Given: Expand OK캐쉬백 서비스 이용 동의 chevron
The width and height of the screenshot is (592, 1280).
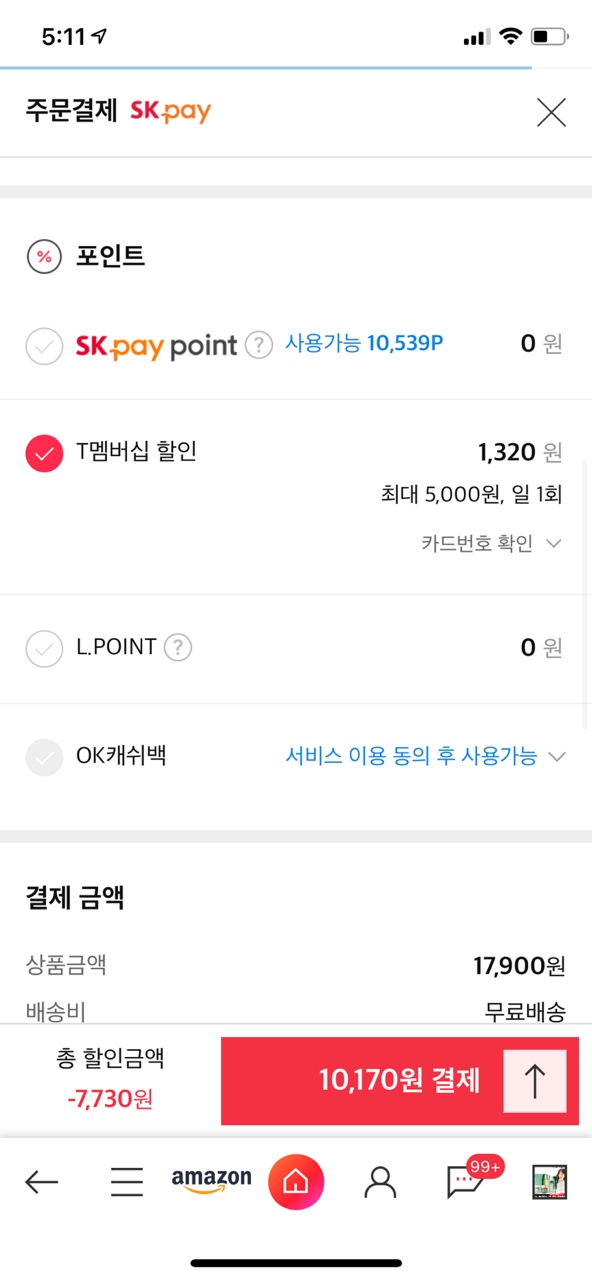Looking at the screenshot, I should coord(556,757).
